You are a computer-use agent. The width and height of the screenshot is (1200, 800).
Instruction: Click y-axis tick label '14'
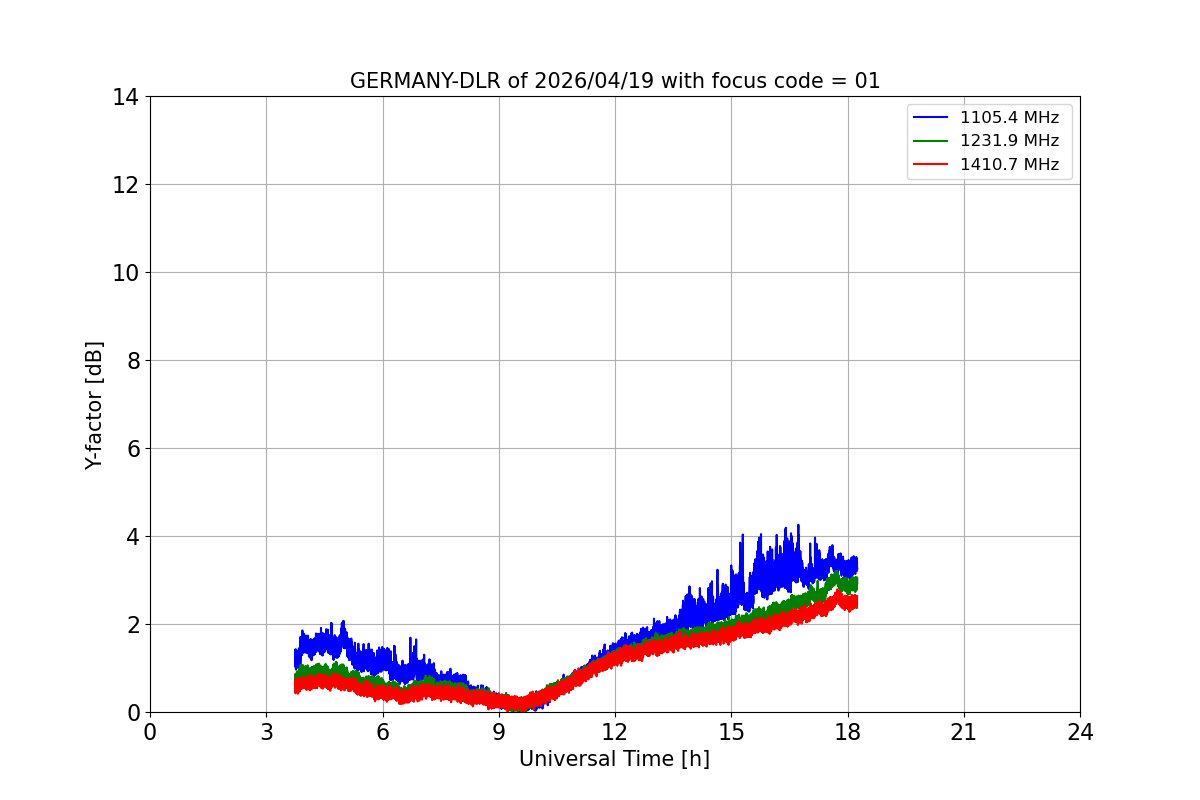coord(125,97)
